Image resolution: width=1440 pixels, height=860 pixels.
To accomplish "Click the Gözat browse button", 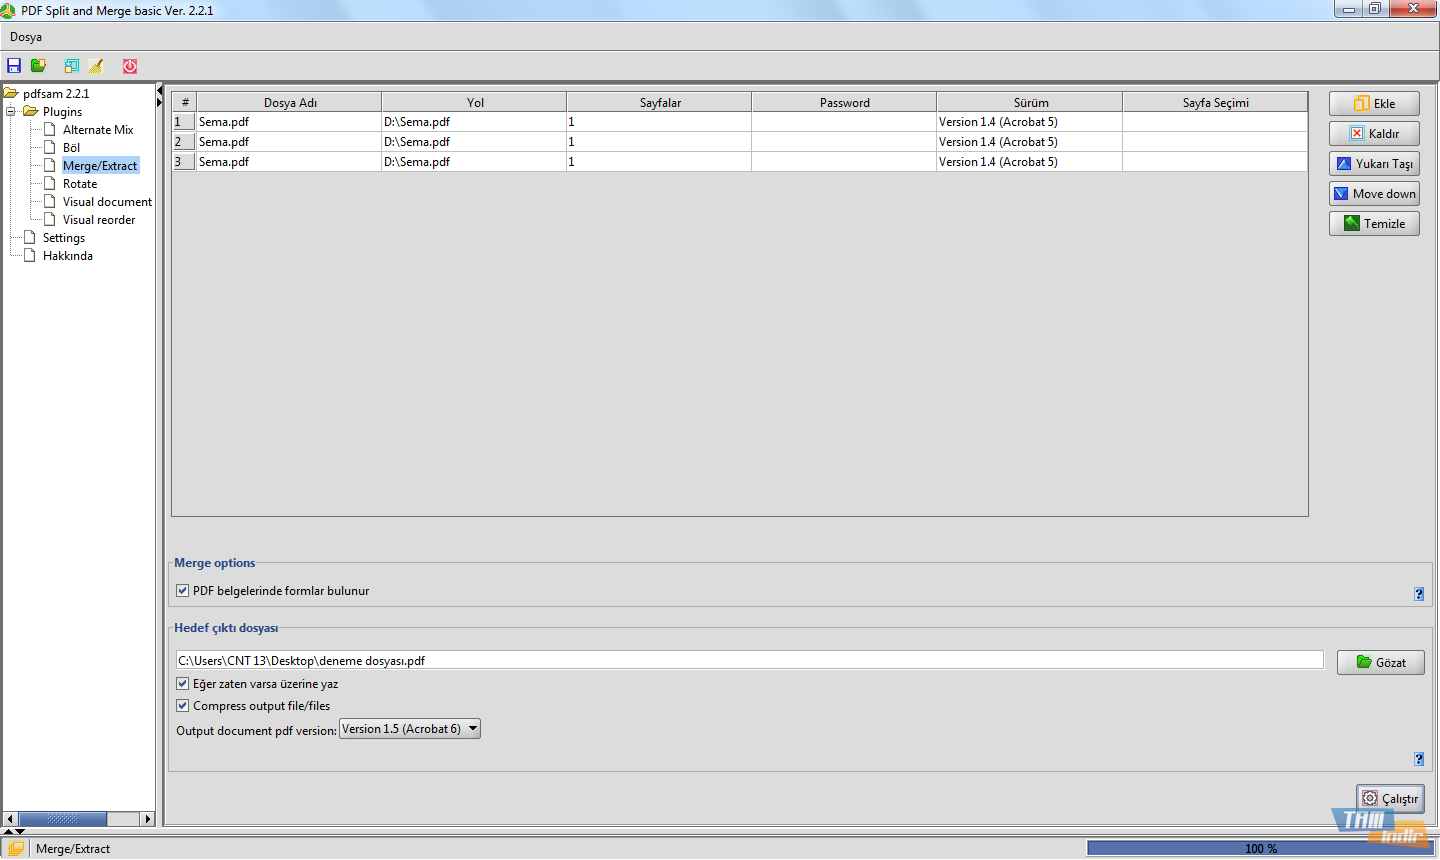I will point(1381,662).
